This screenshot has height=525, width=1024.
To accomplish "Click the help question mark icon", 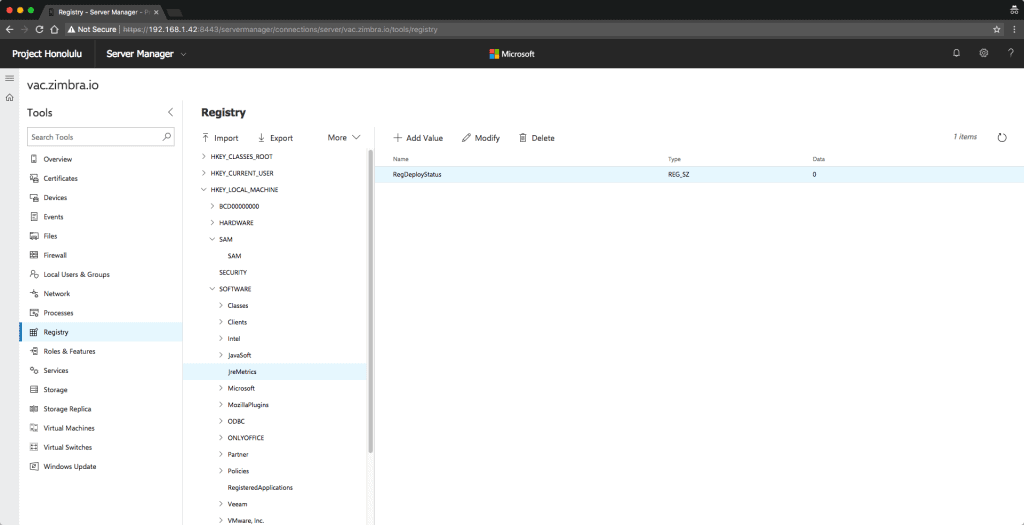I will click(x=1010, y=54).
